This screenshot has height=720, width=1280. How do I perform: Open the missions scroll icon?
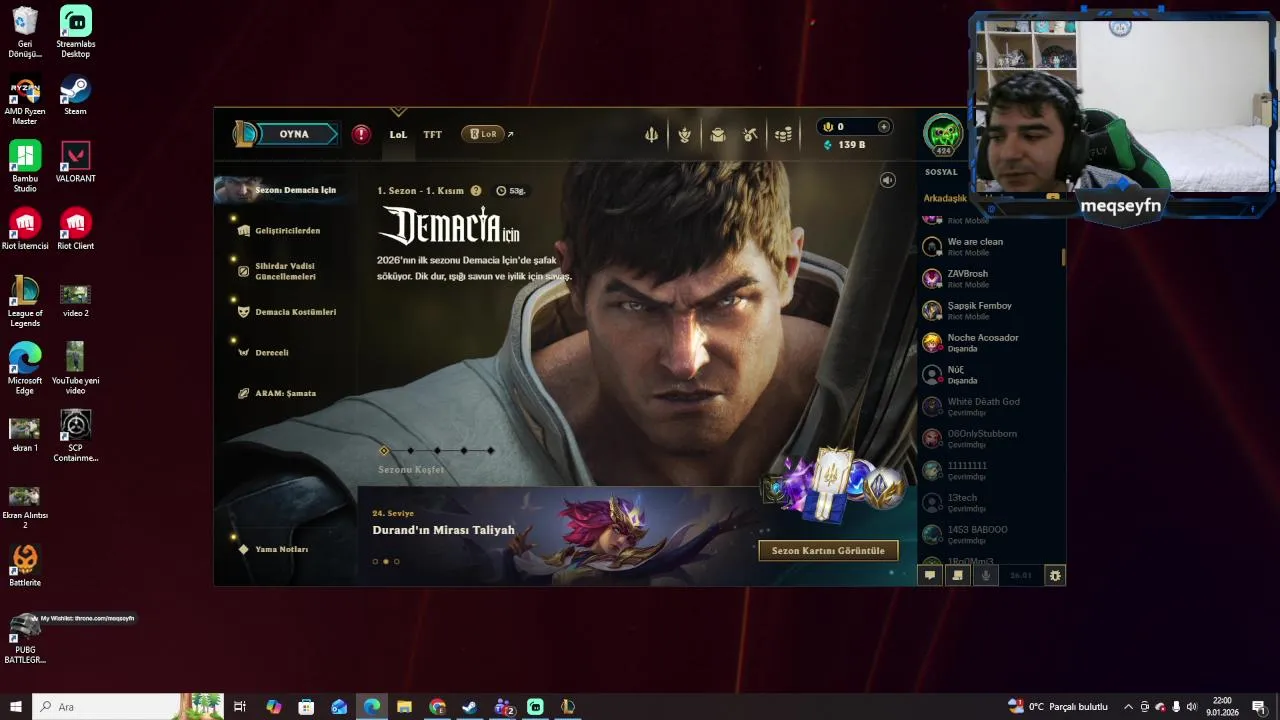coord(958,575)
